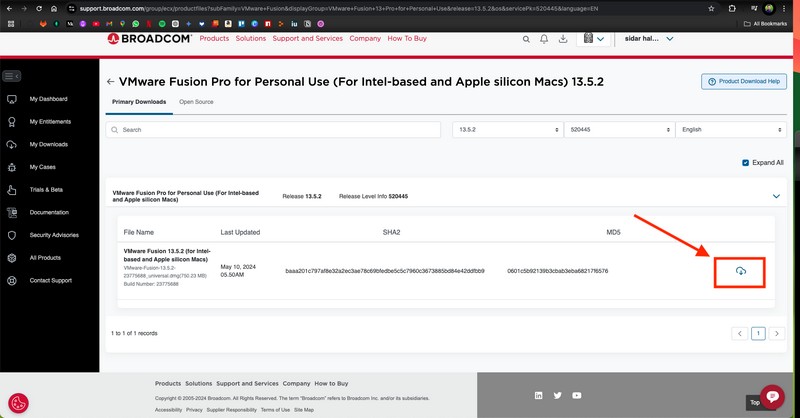Open the Privacy footer link
The image size is (800, 418).
[x=194, y=410]
